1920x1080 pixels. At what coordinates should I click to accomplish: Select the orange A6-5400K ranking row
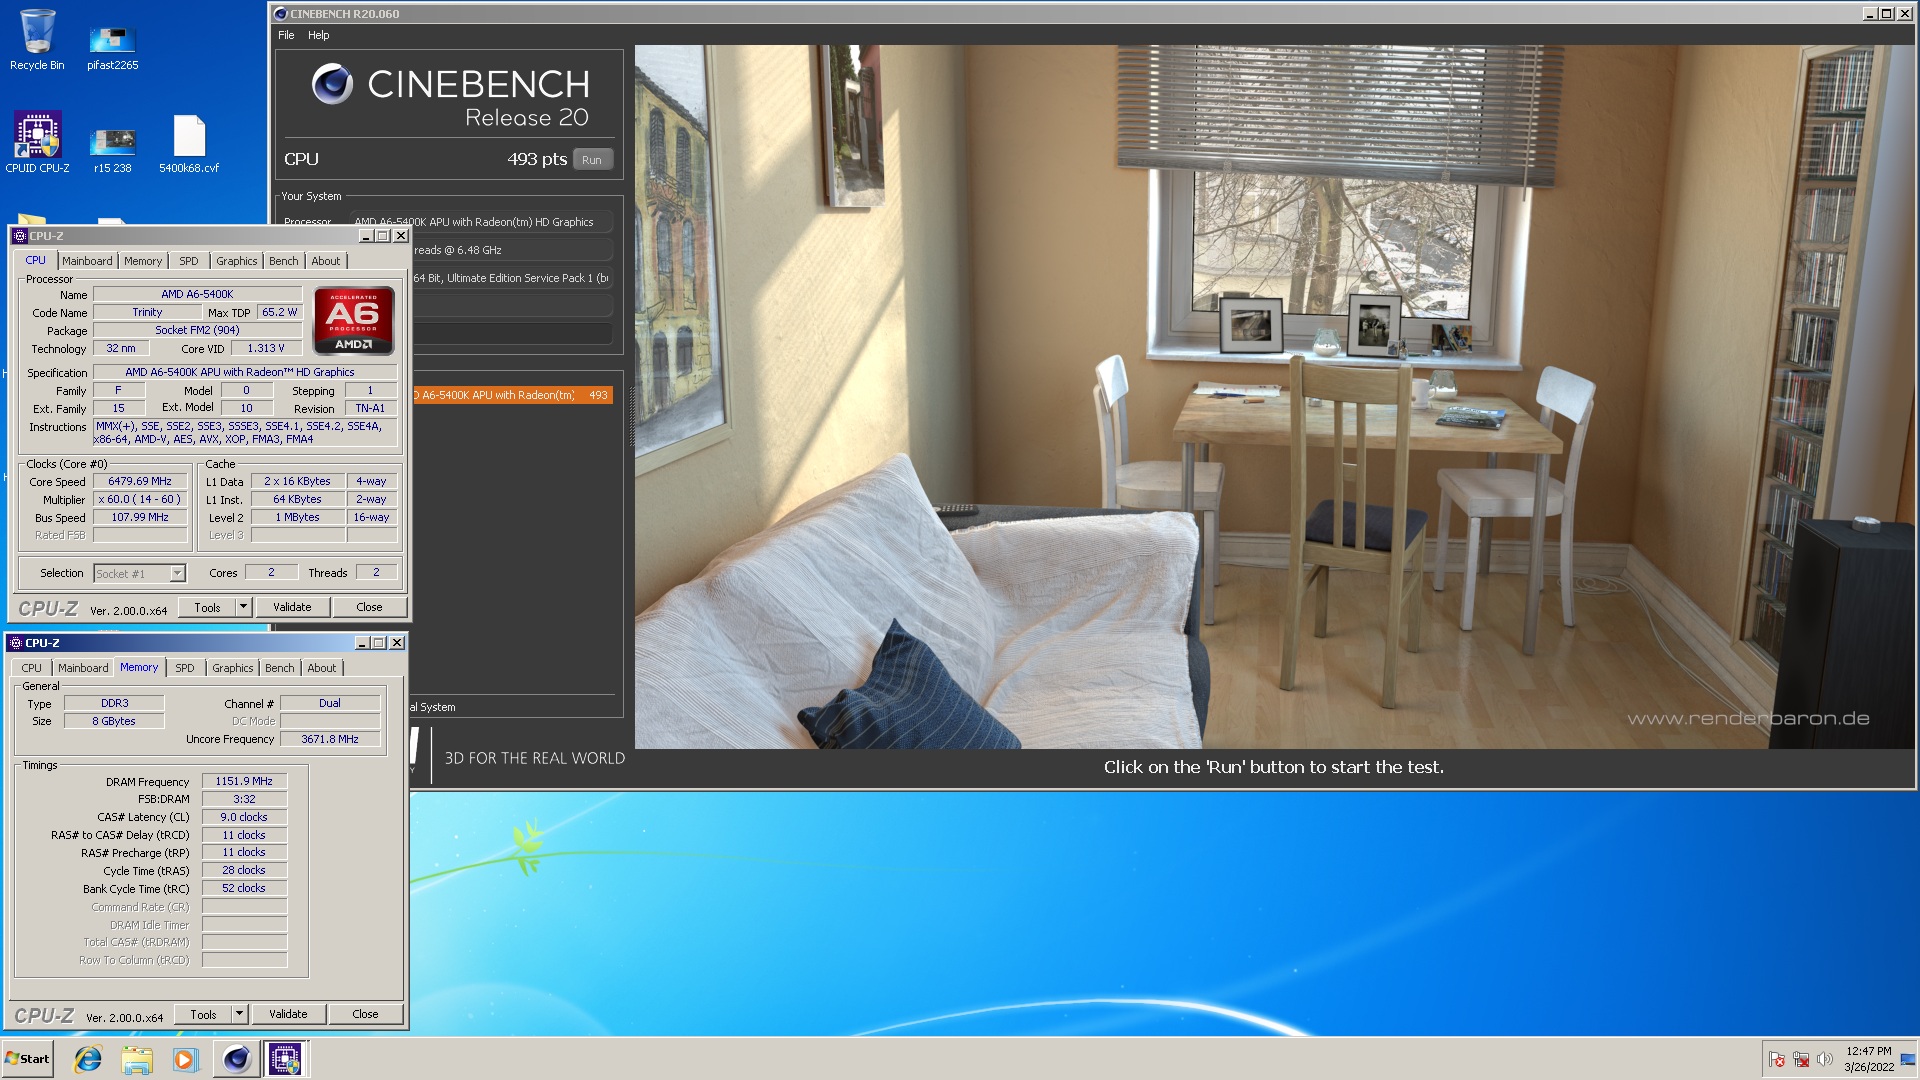512,395
